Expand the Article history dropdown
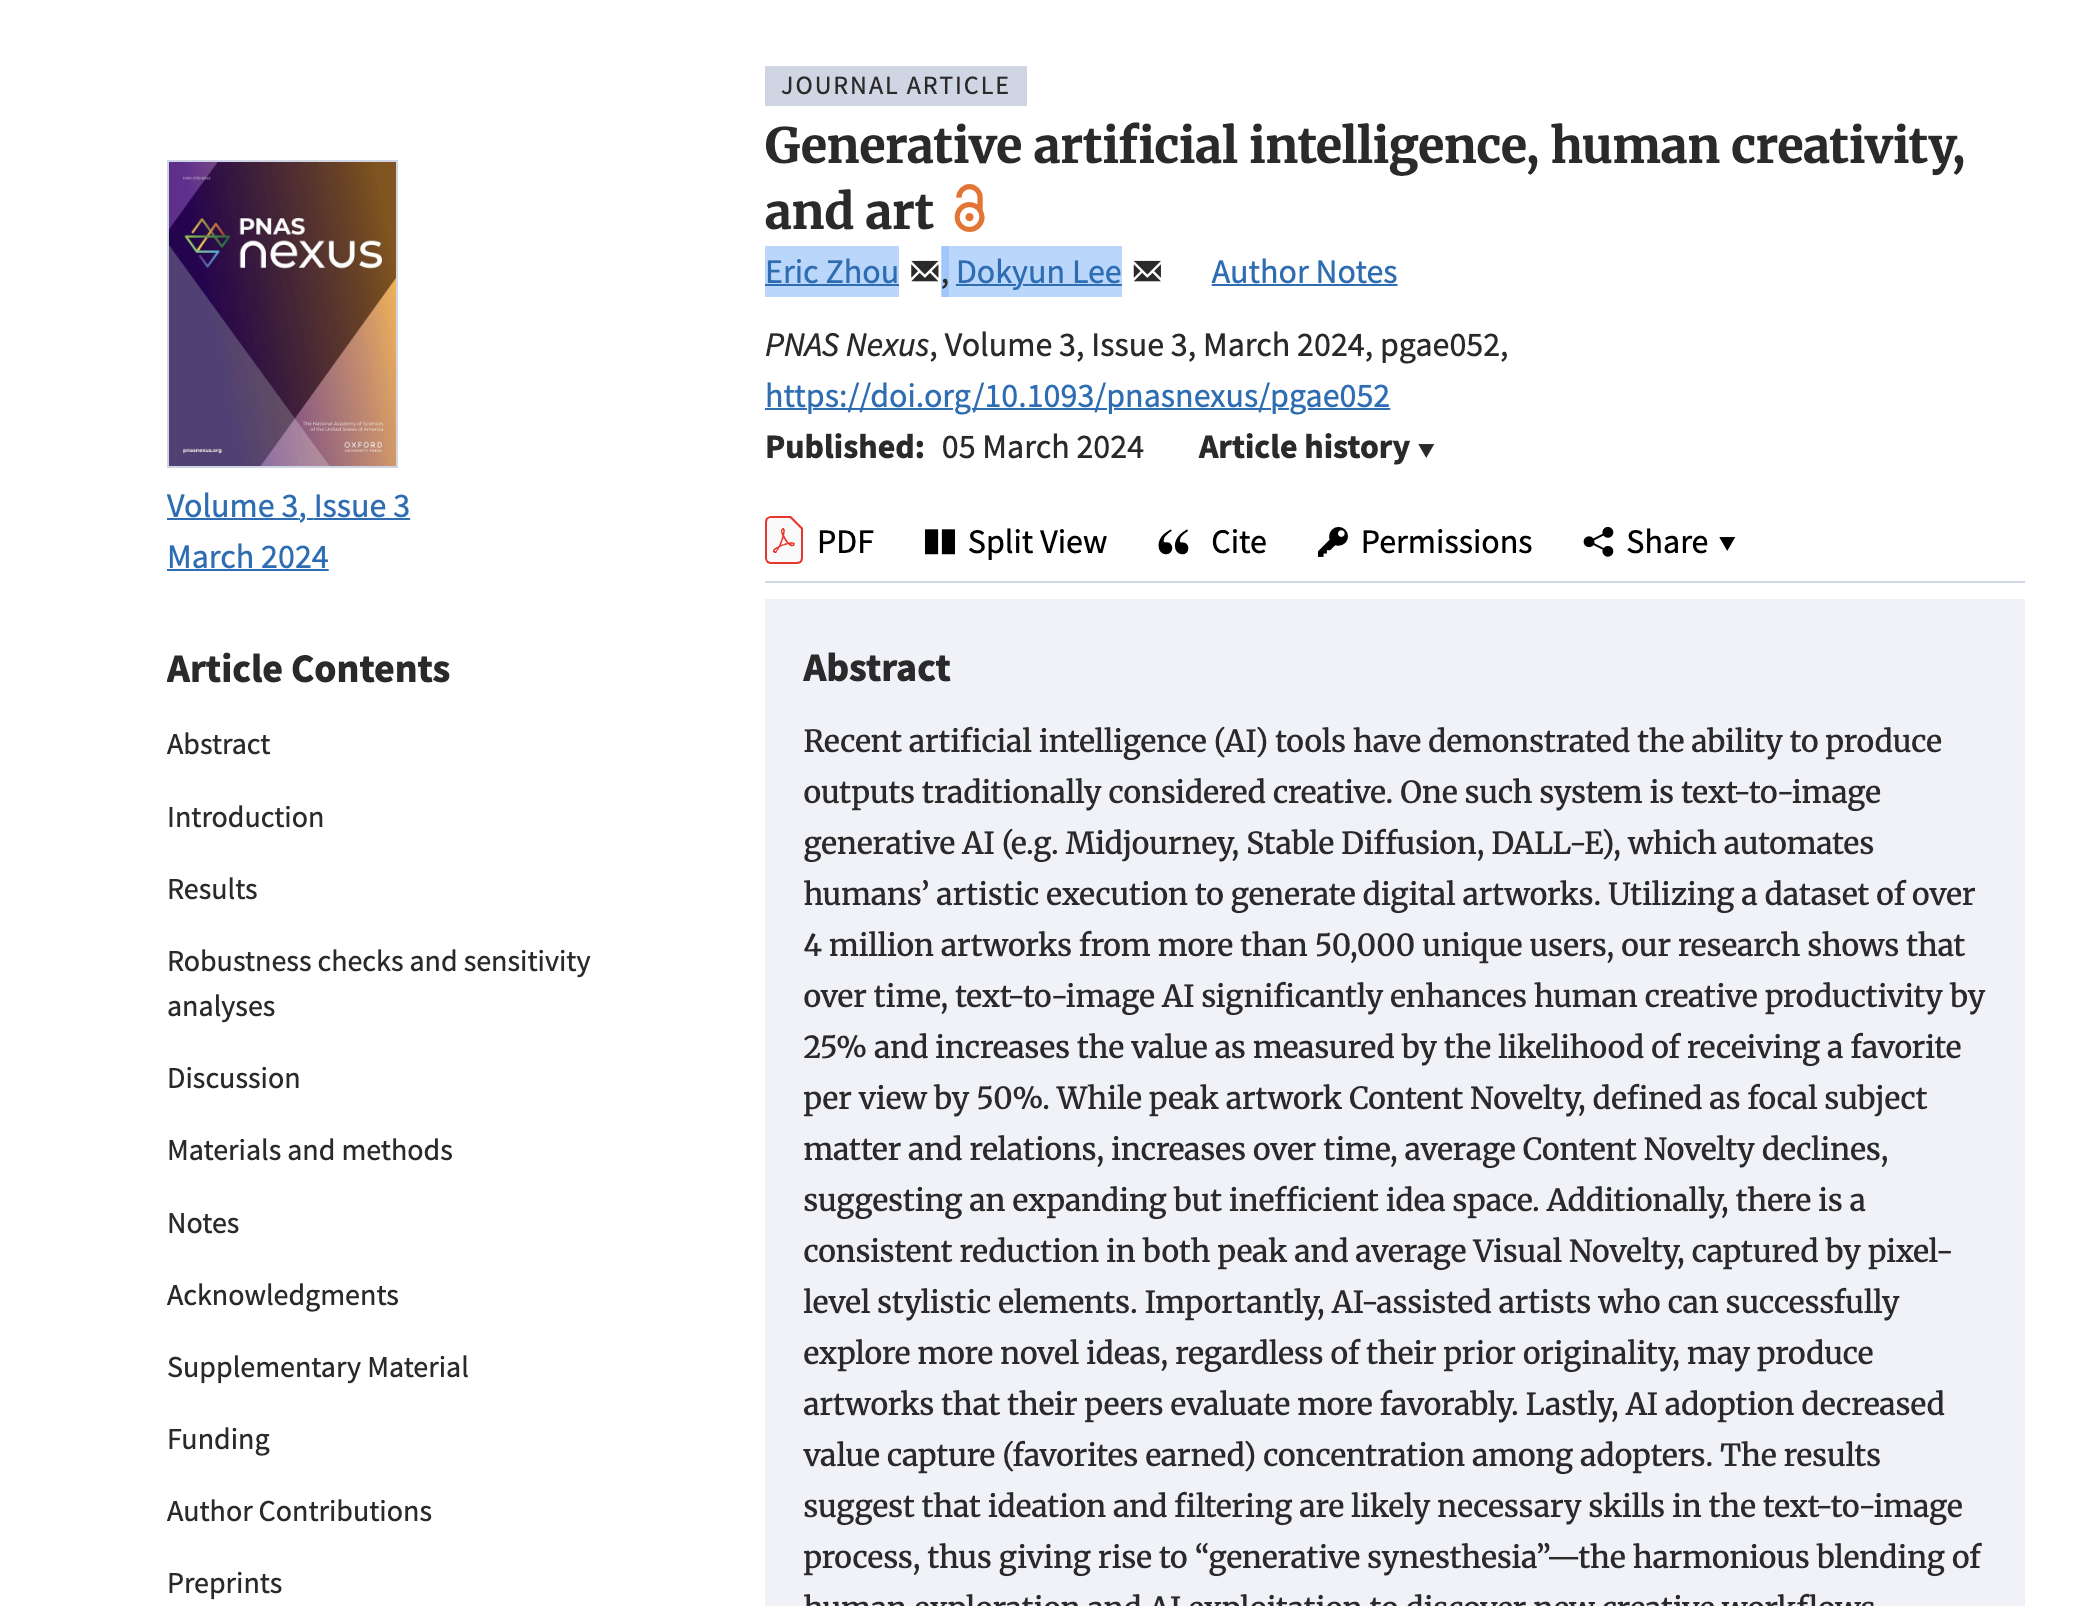2098x1606 pixels. click(1316, 447)
